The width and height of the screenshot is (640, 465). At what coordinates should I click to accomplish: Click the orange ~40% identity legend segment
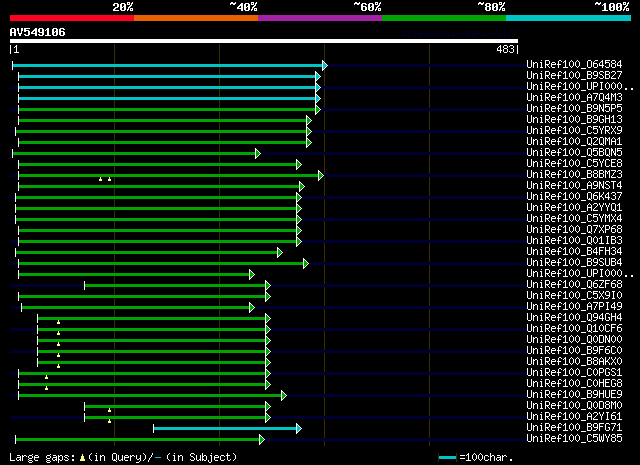196,18
